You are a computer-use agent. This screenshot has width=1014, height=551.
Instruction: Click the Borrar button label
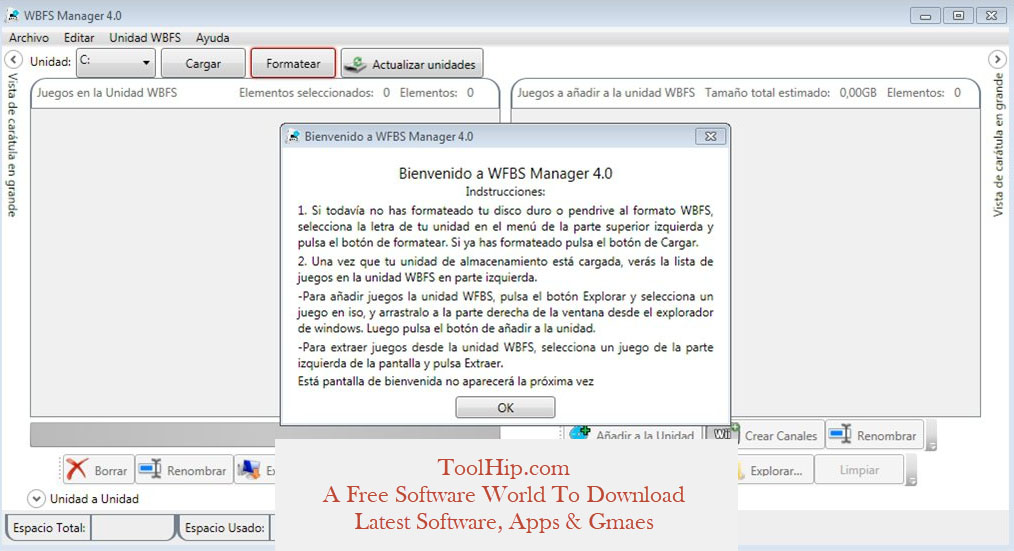(x=111, y=471)
